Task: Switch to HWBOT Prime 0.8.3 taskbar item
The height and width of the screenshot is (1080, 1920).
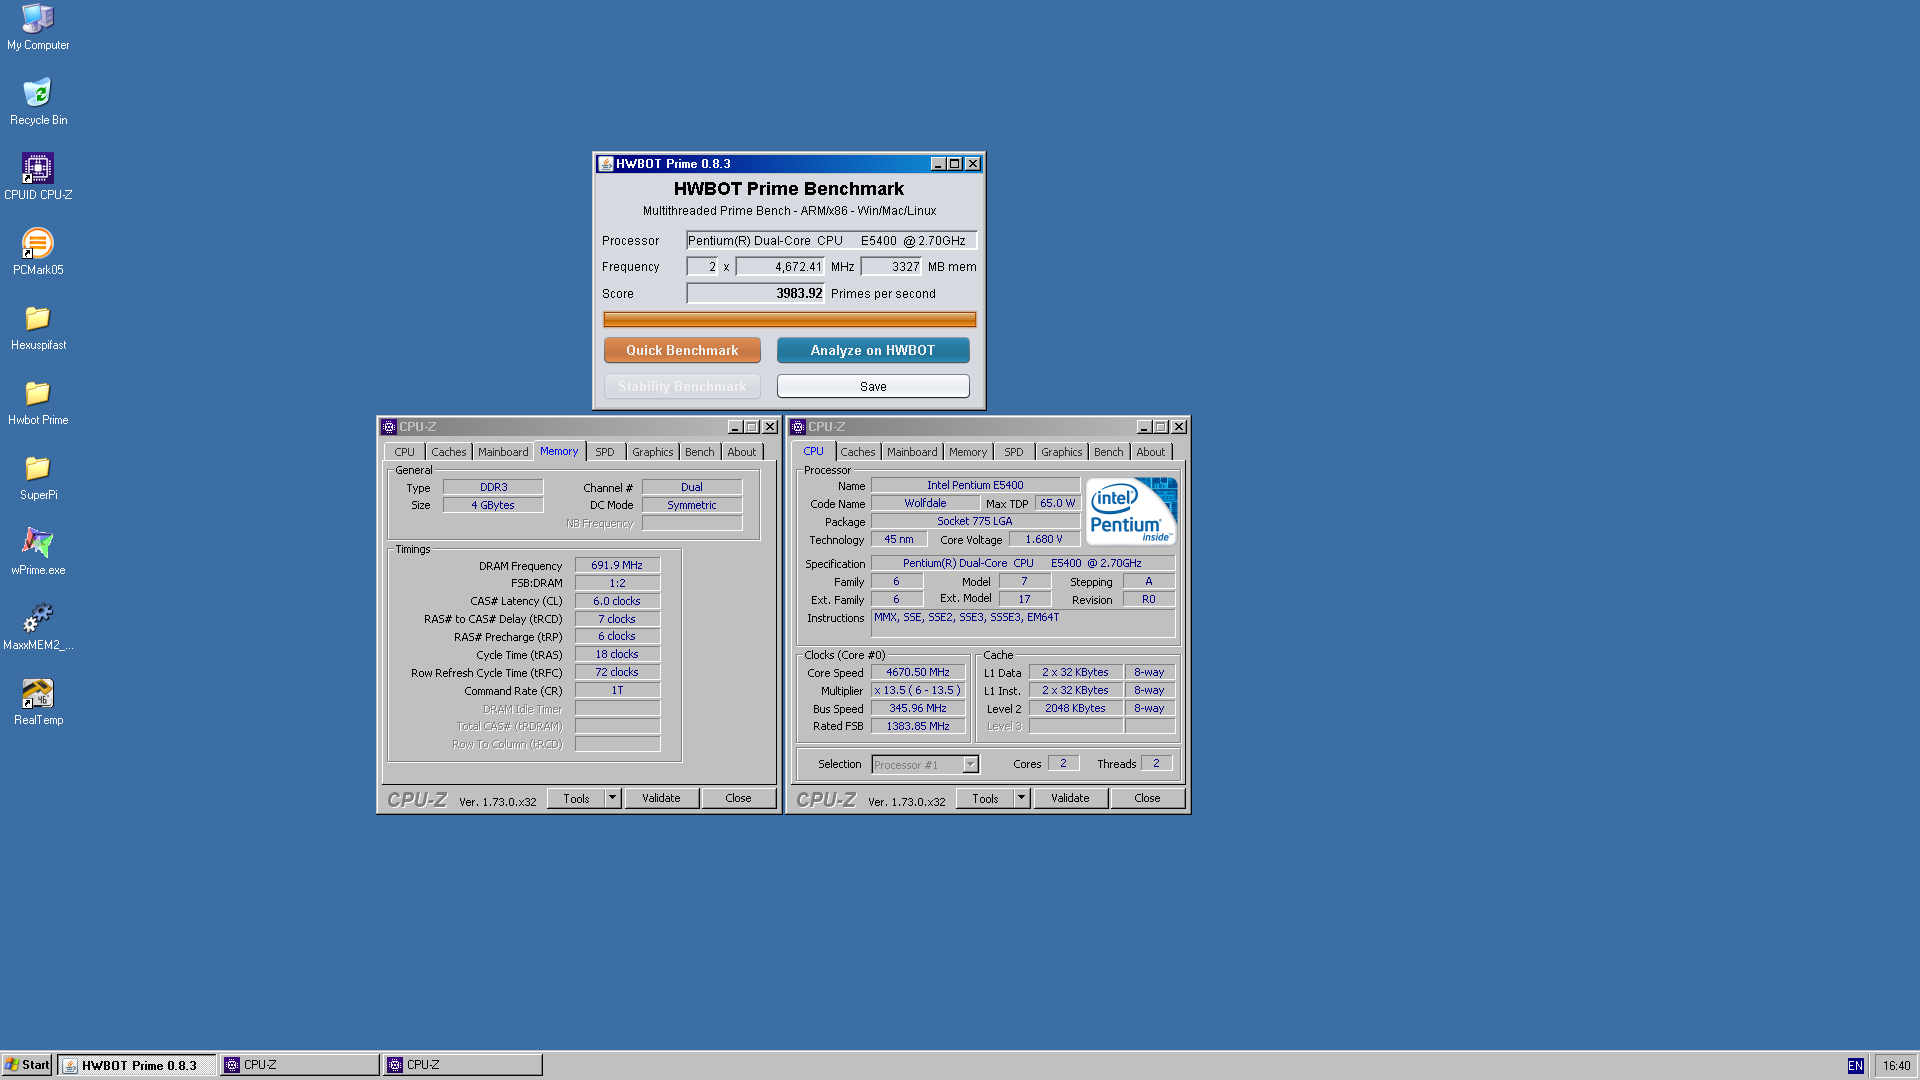Action: pos(137,1065)
